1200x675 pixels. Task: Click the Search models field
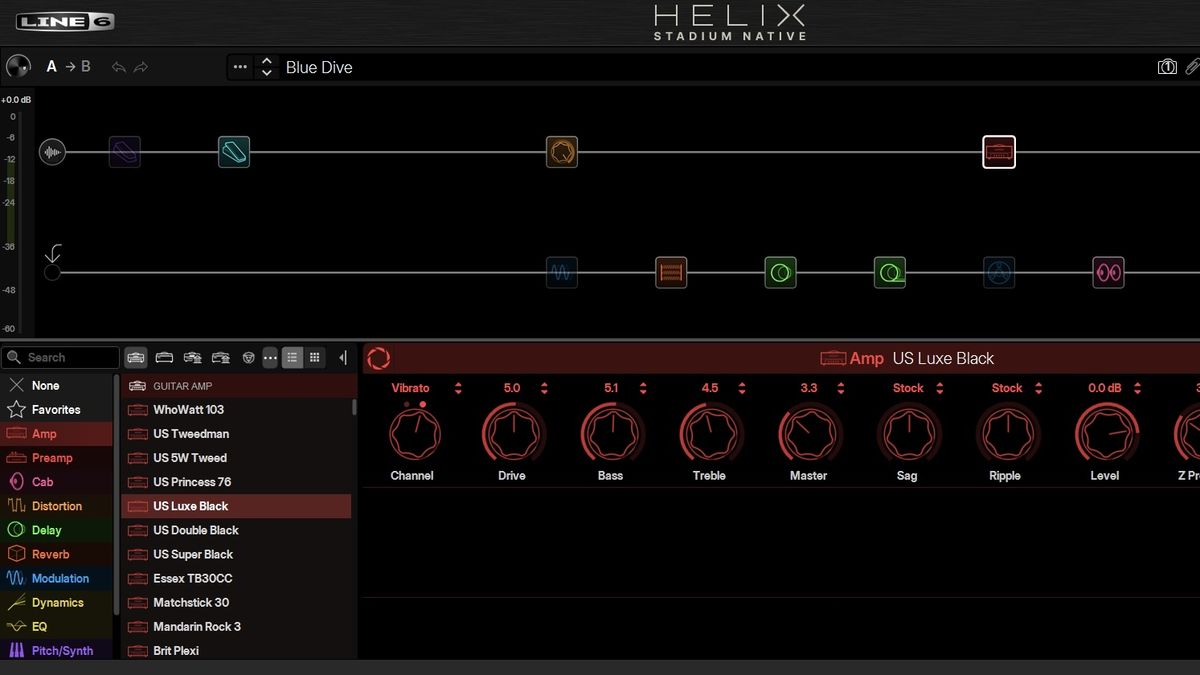(60, 357)
